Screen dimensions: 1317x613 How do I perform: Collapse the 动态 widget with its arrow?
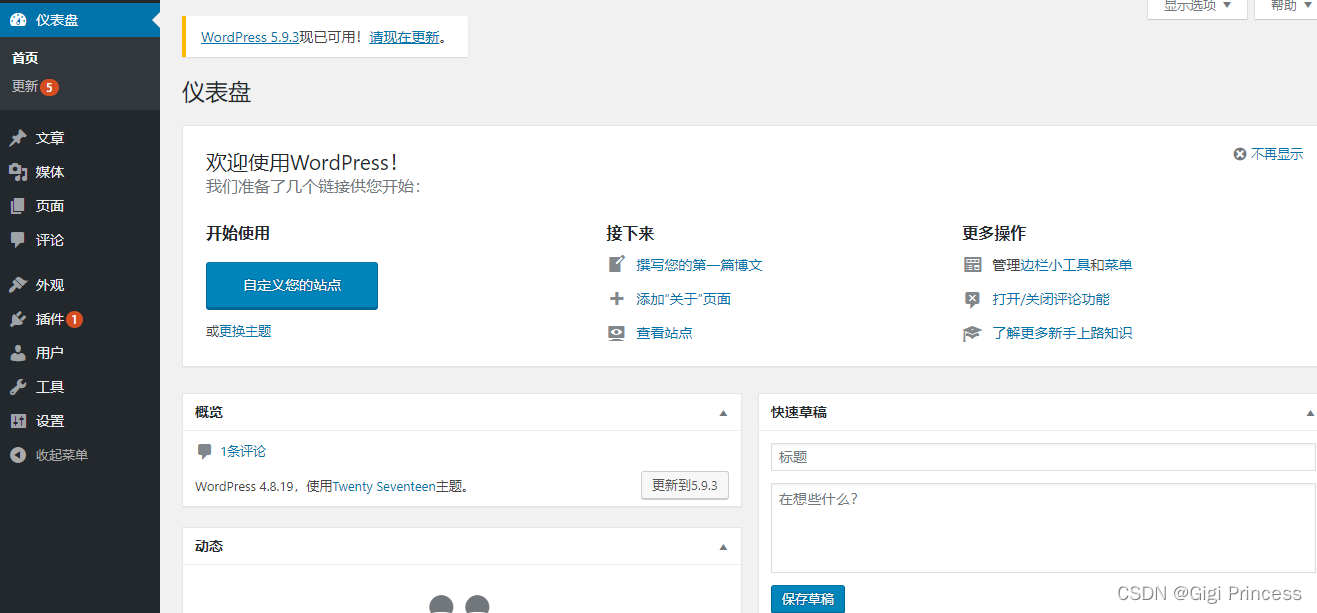pyautogui.click(x=724, y=546)
